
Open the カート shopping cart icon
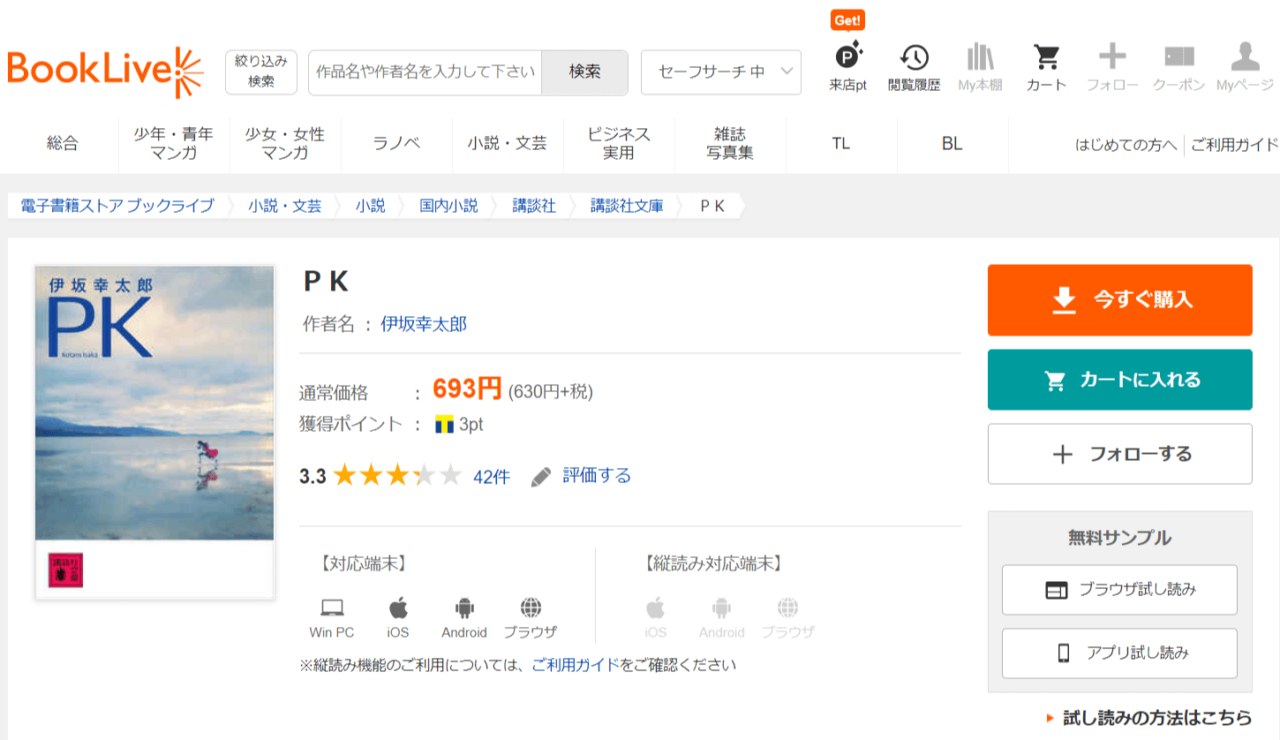1046,56
